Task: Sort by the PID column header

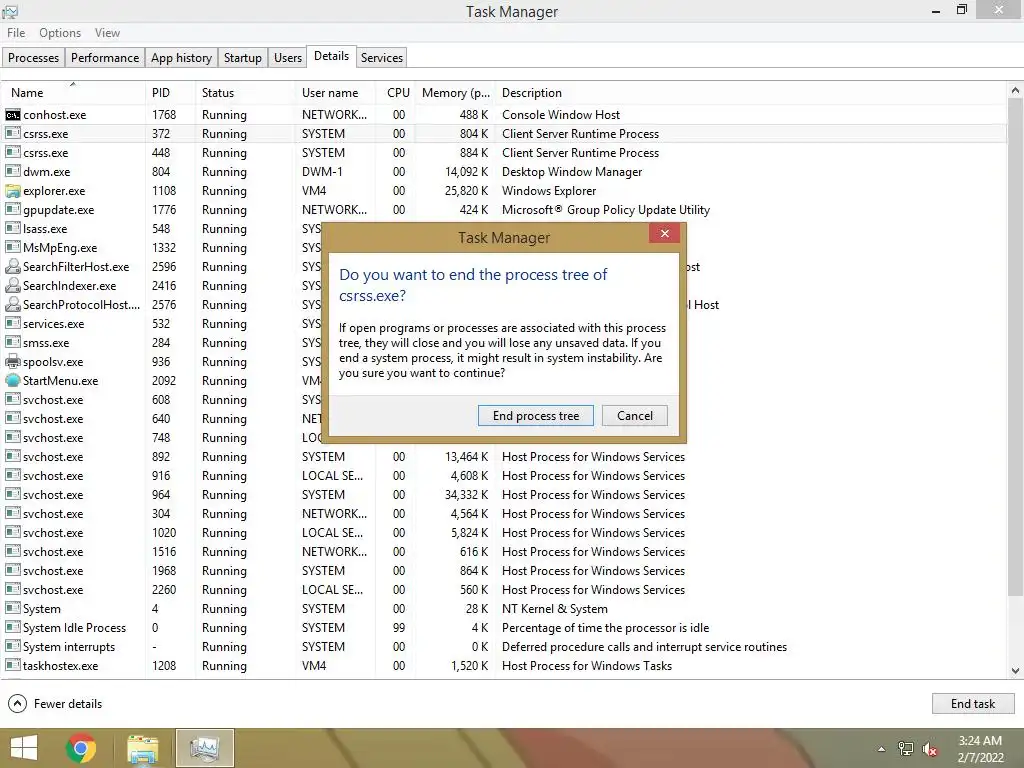Action: (170, 93)
